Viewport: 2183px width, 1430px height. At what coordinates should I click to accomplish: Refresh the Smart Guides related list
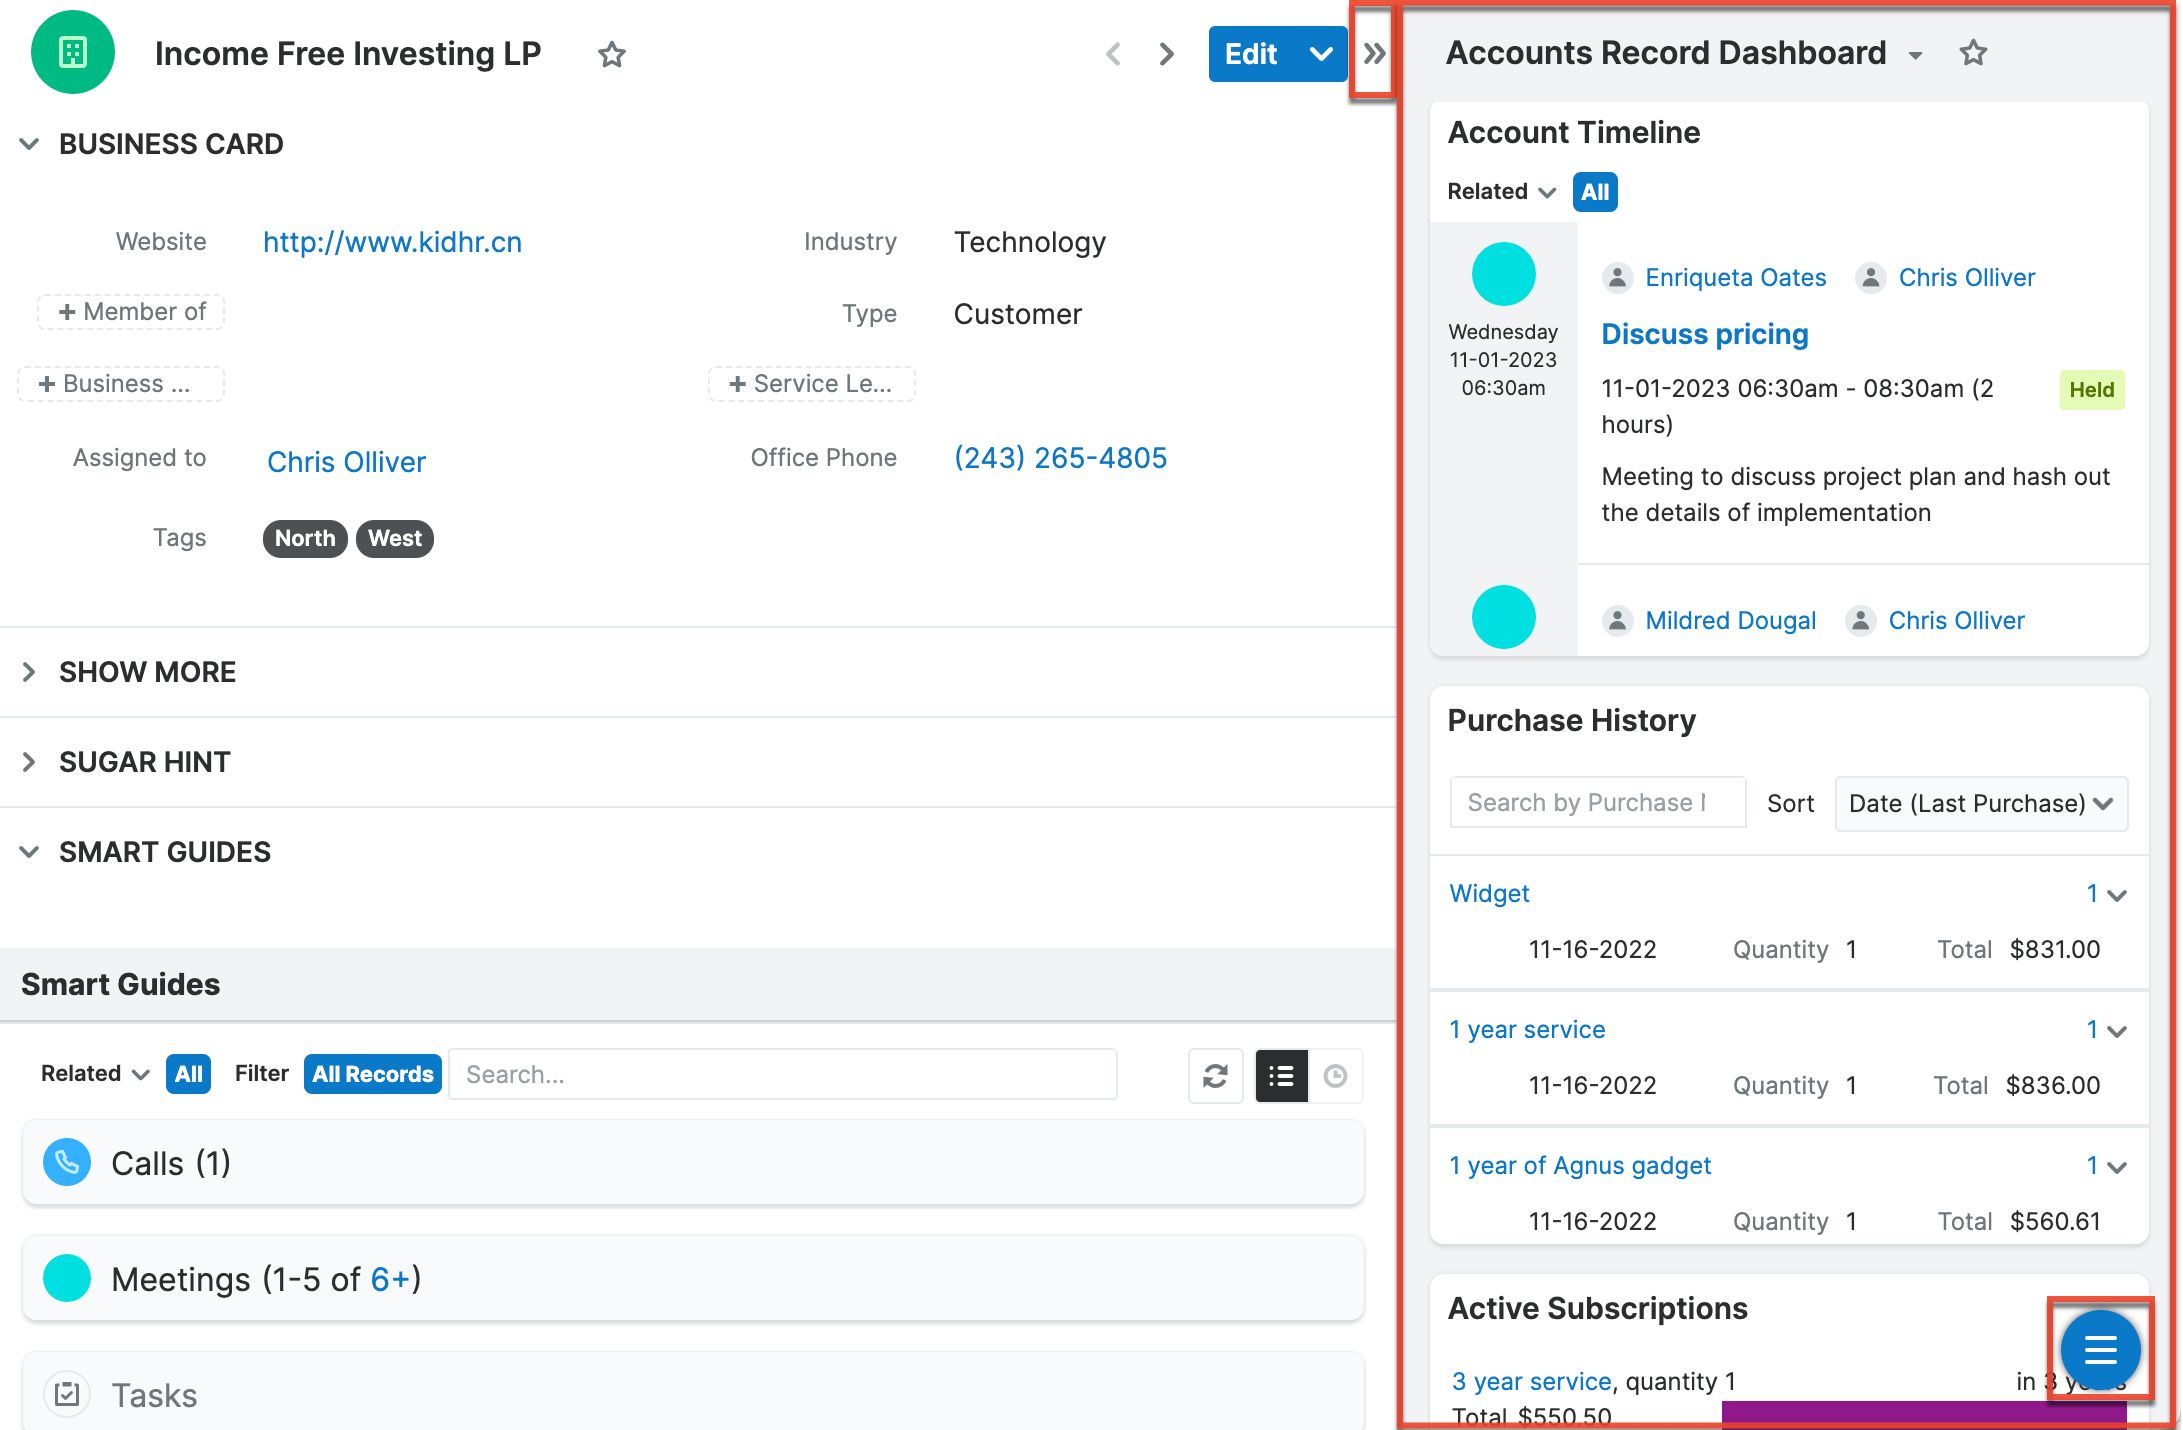(1215, 1076)
